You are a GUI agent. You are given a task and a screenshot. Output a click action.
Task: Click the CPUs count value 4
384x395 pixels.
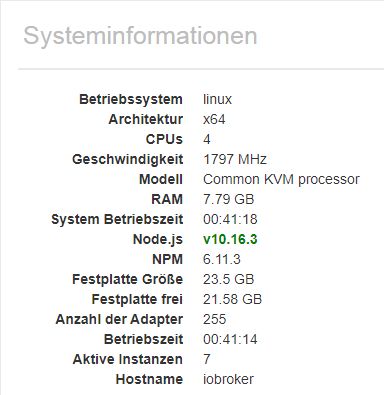tap(207, 139)
